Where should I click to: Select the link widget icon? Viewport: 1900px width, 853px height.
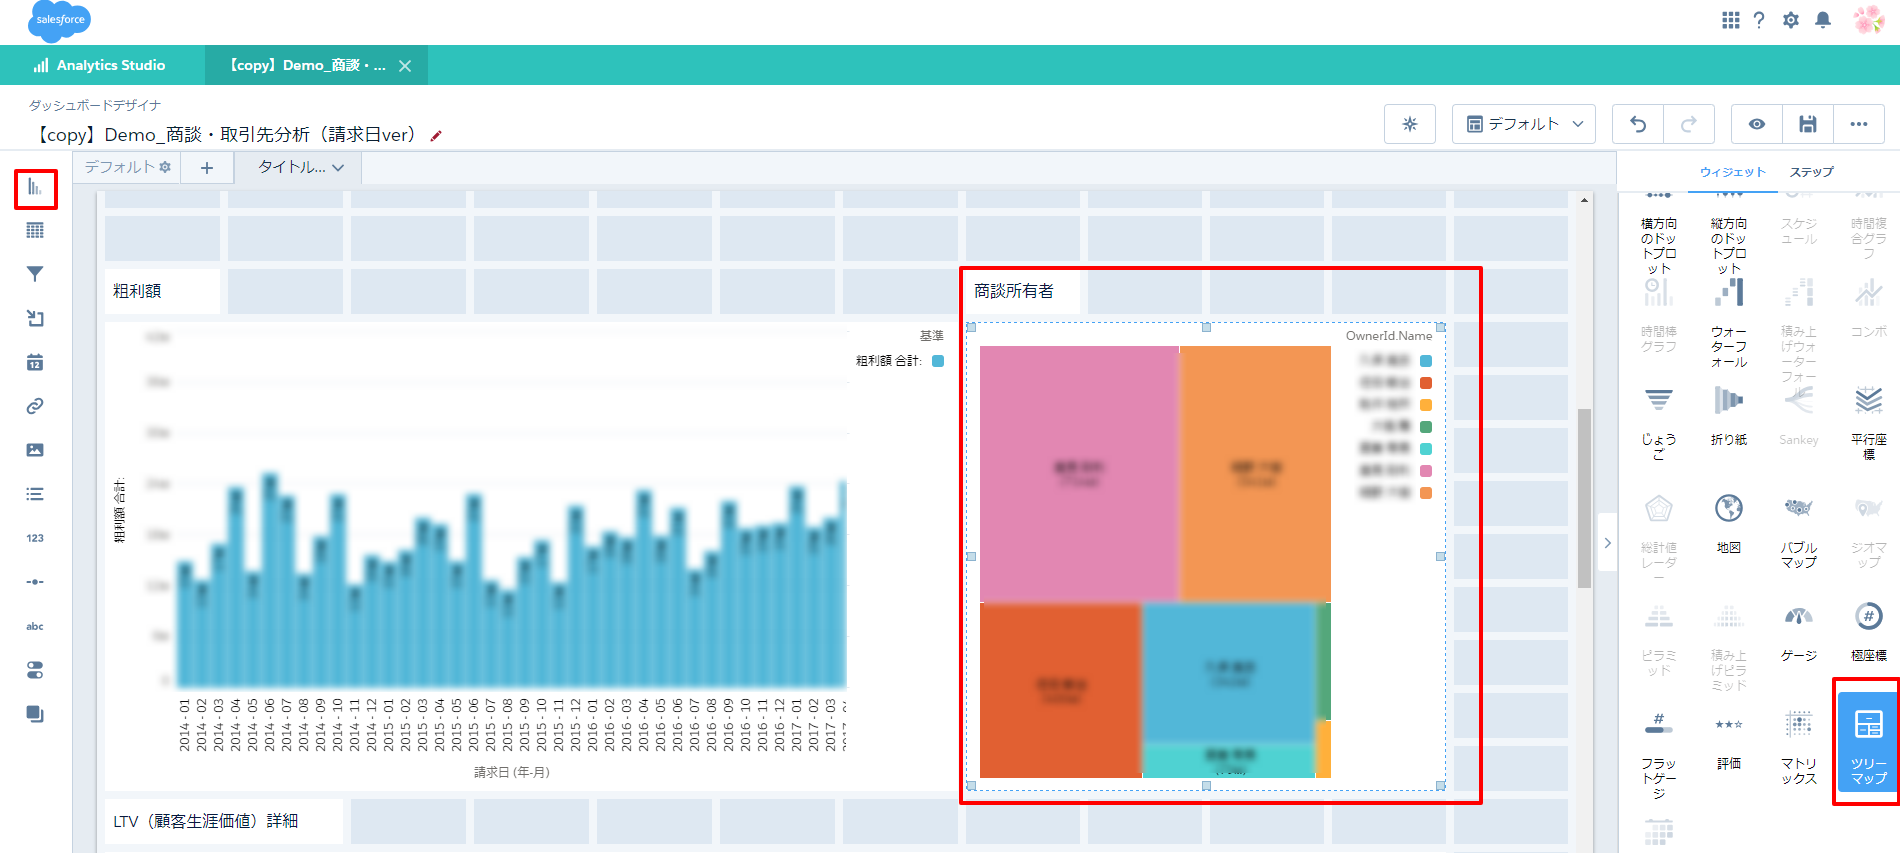click(35, 406)
